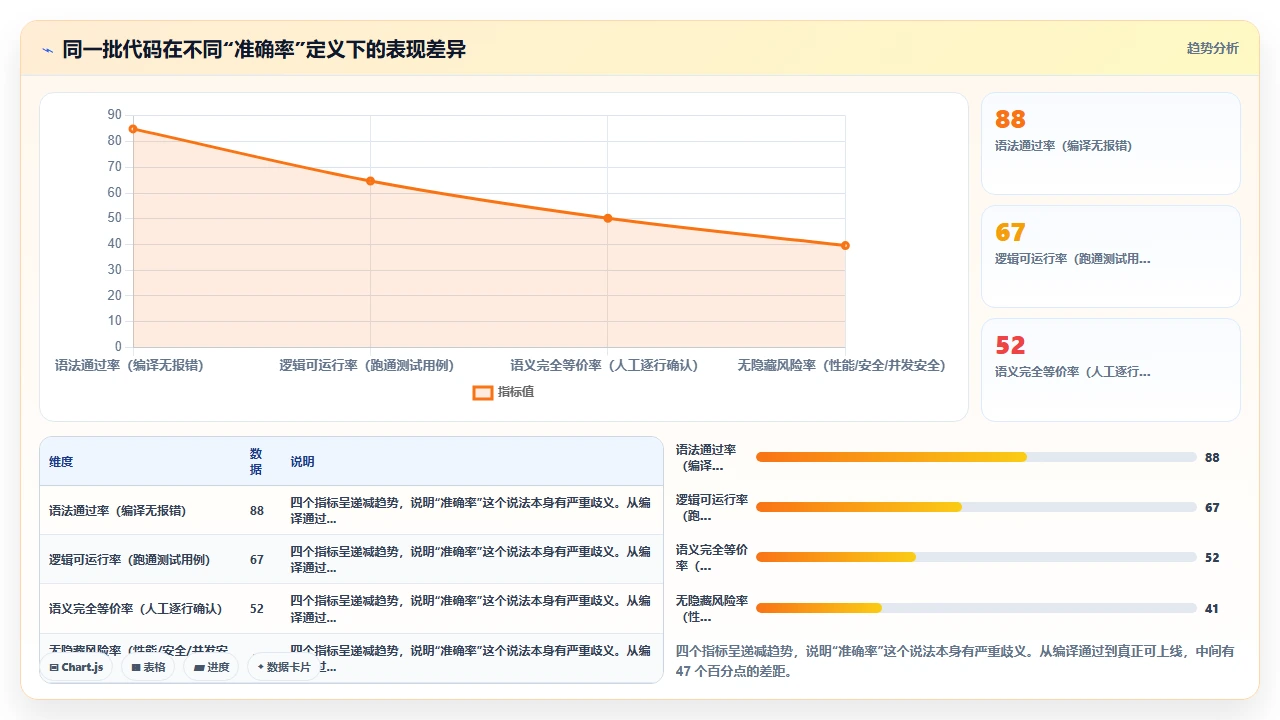Click the 维度 column header
The image size is (1280, 720).
click(61, 462)
